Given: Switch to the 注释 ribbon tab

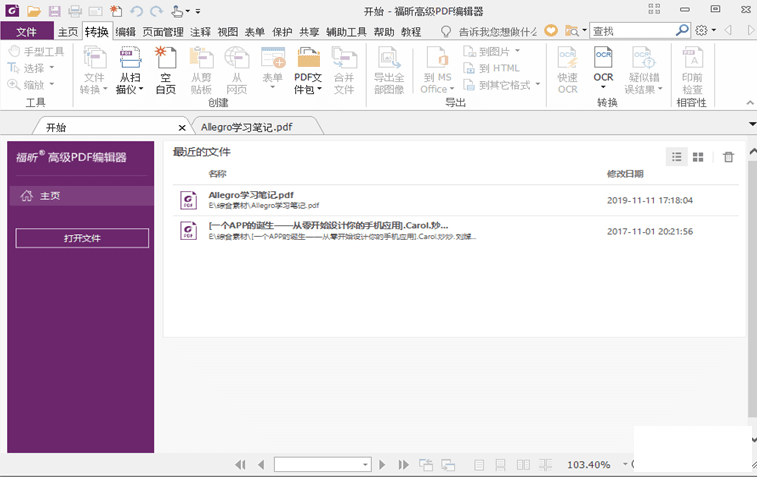Looking at the screenshot, I should click(x=200, y=31).
